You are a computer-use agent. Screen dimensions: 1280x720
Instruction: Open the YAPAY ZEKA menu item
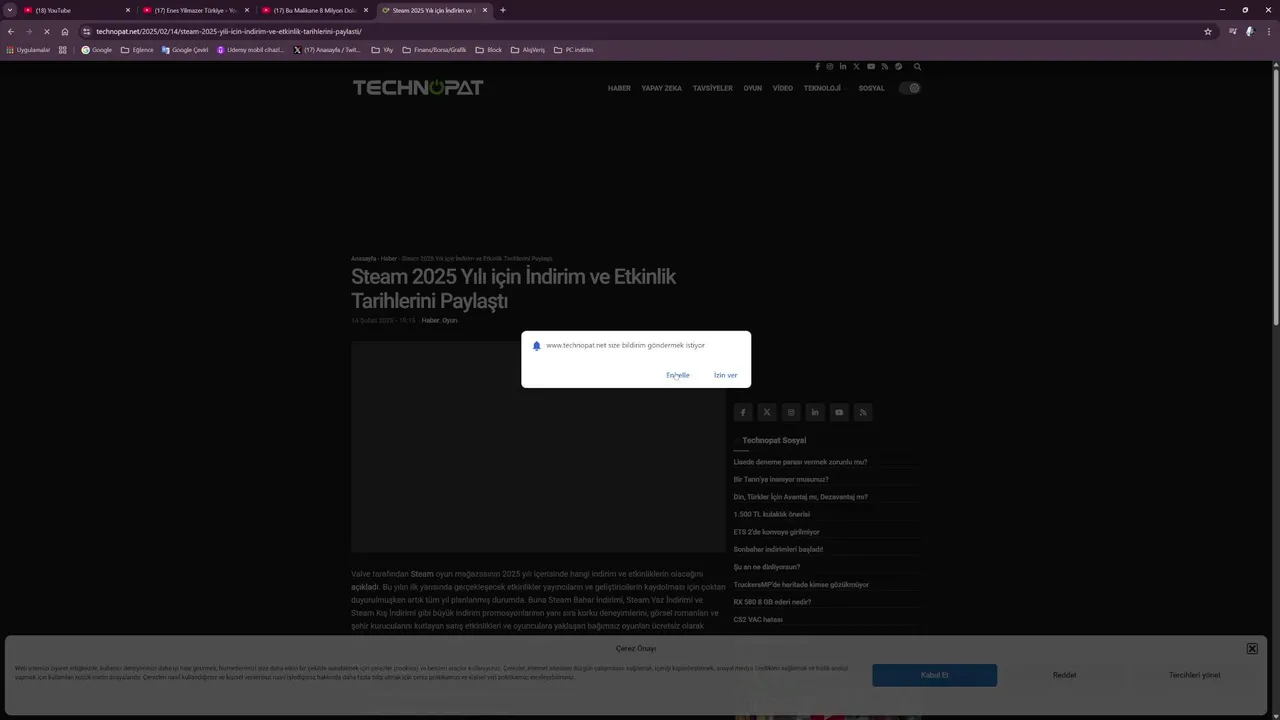click(662, 88)
